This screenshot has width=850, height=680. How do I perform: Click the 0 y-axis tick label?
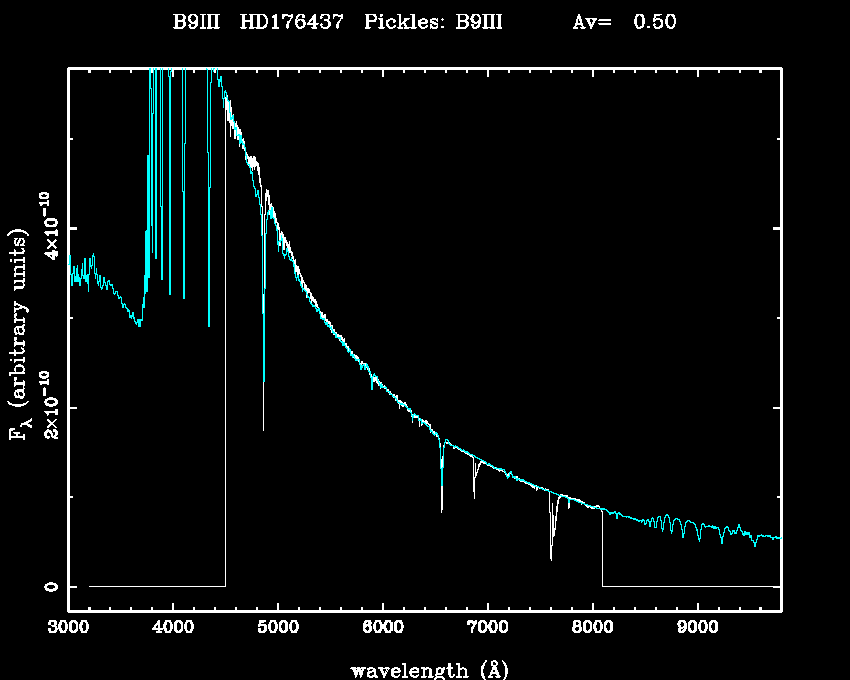click(x=52, y=586)
